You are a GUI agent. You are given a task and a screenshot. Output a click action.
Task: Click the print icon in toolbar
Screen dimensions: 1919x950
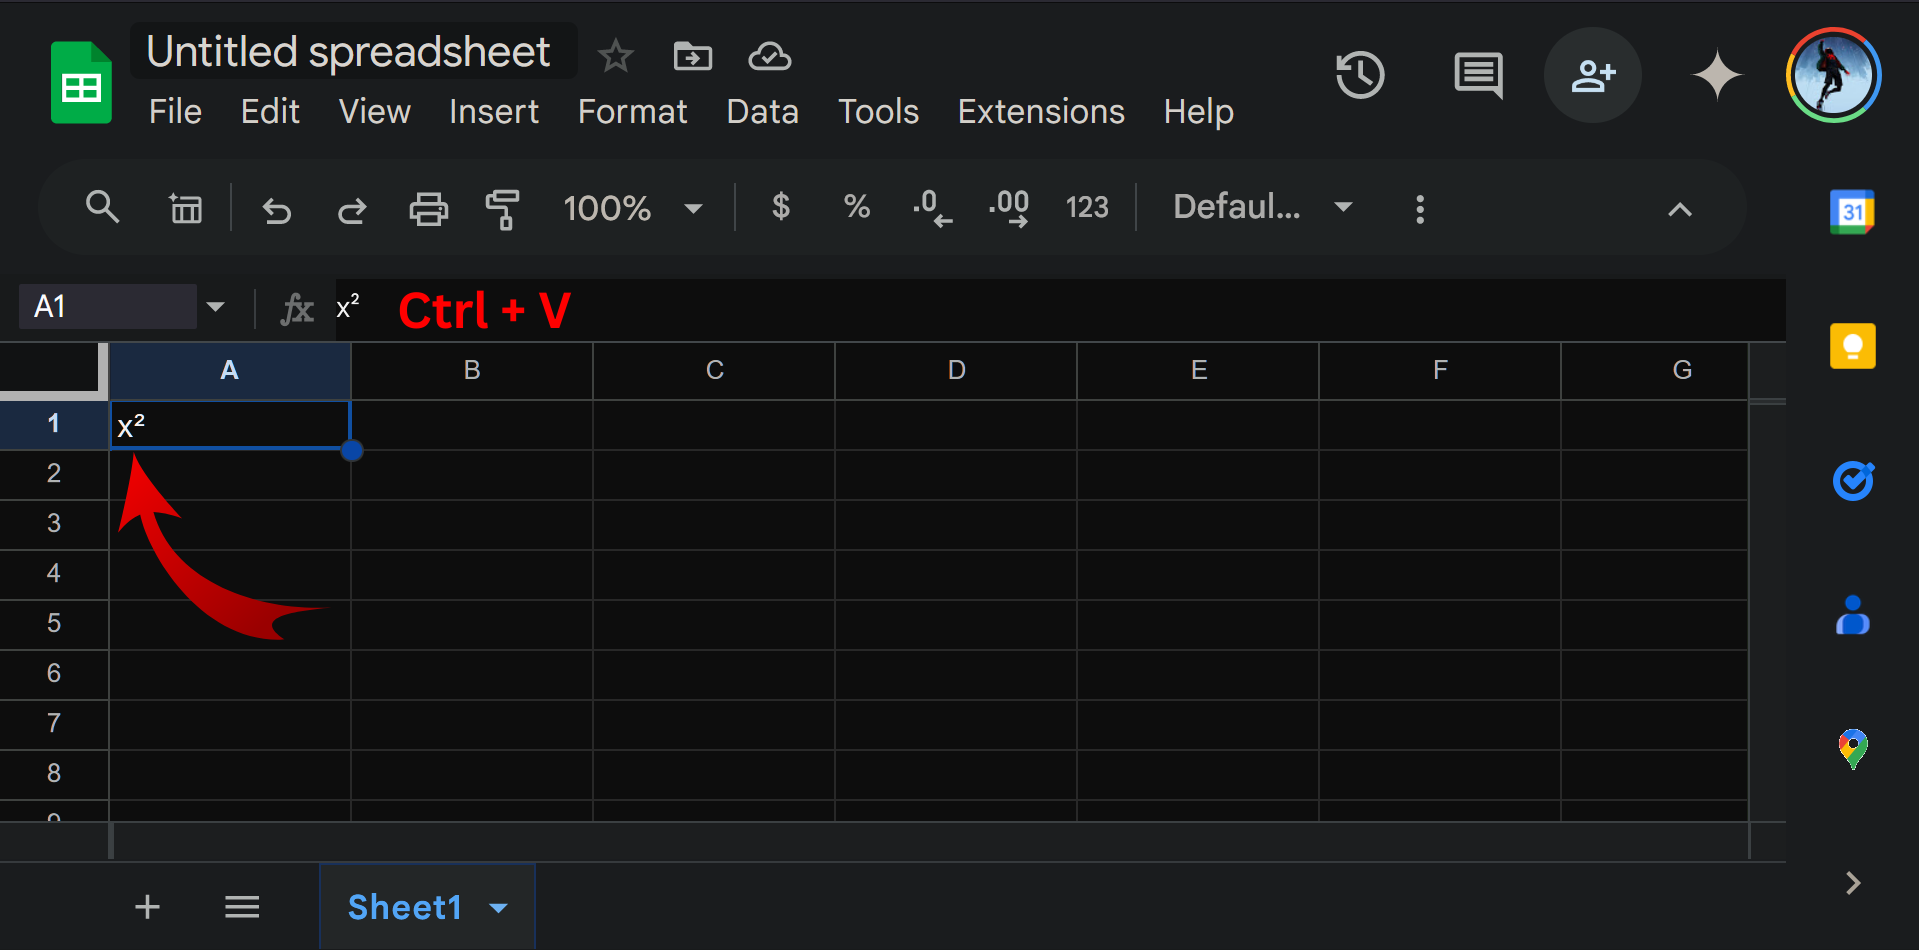coord(428,209)
